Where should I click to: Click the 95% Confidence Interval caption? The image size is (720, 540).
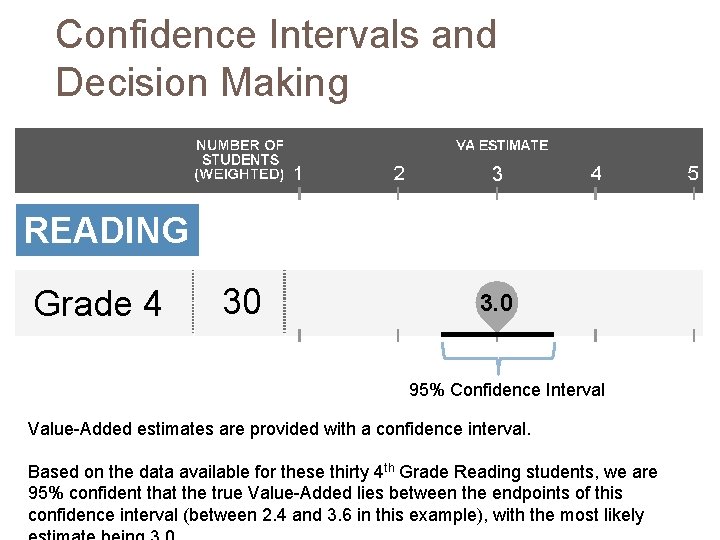pyautogui.click(x=506, y=390)
